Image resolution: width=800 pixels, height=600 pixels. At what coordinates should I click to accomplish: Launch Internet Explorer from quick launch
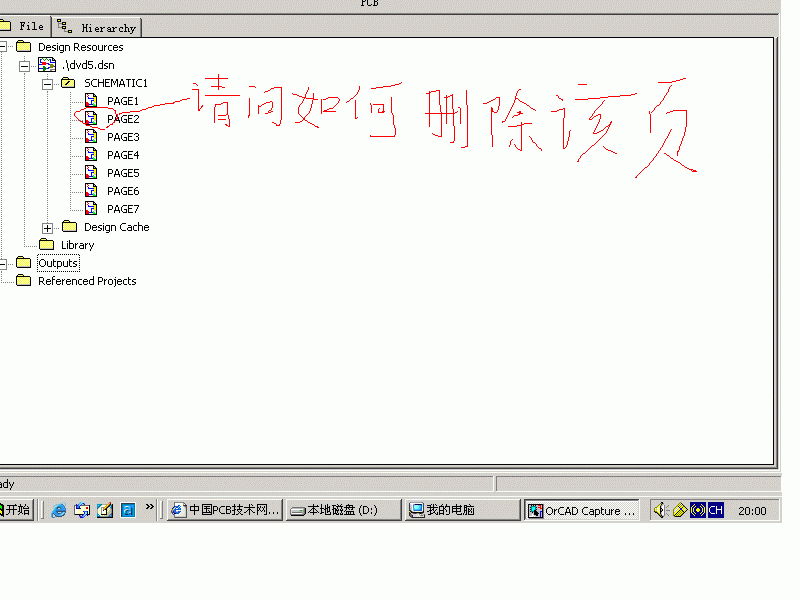coord(59,510)
